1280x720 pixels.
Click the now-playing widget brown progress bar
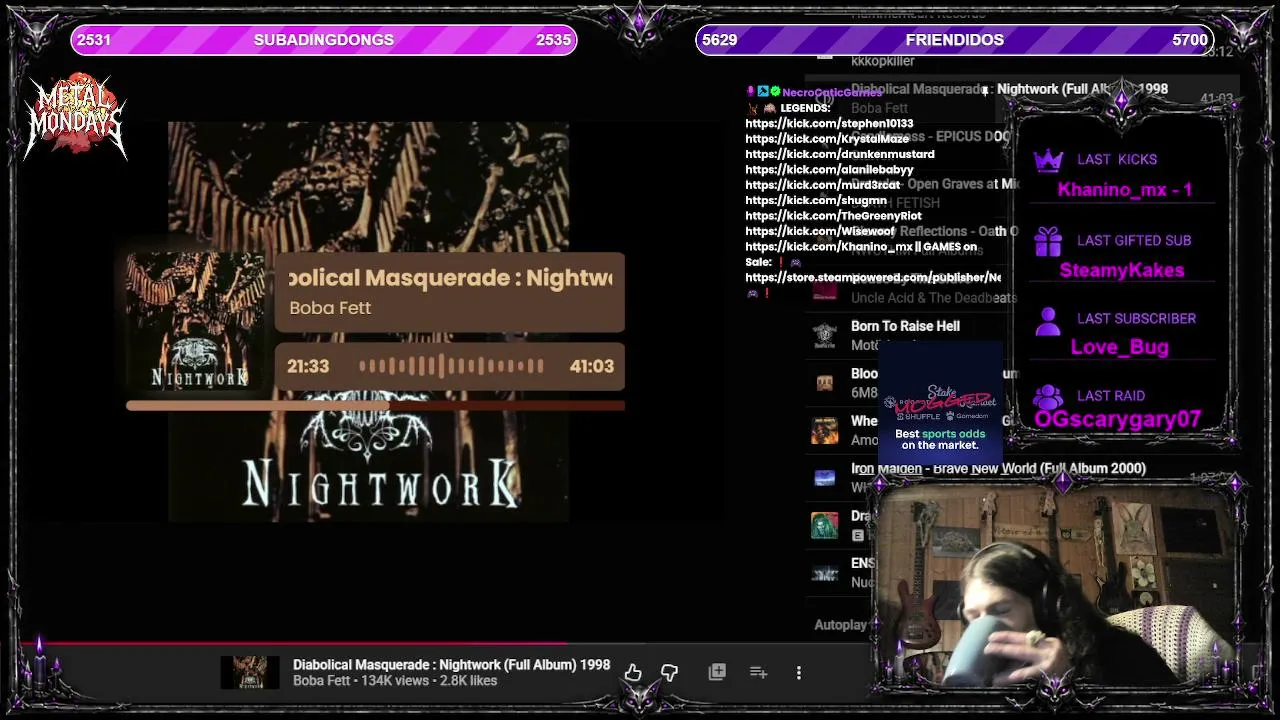click(375, 406)
